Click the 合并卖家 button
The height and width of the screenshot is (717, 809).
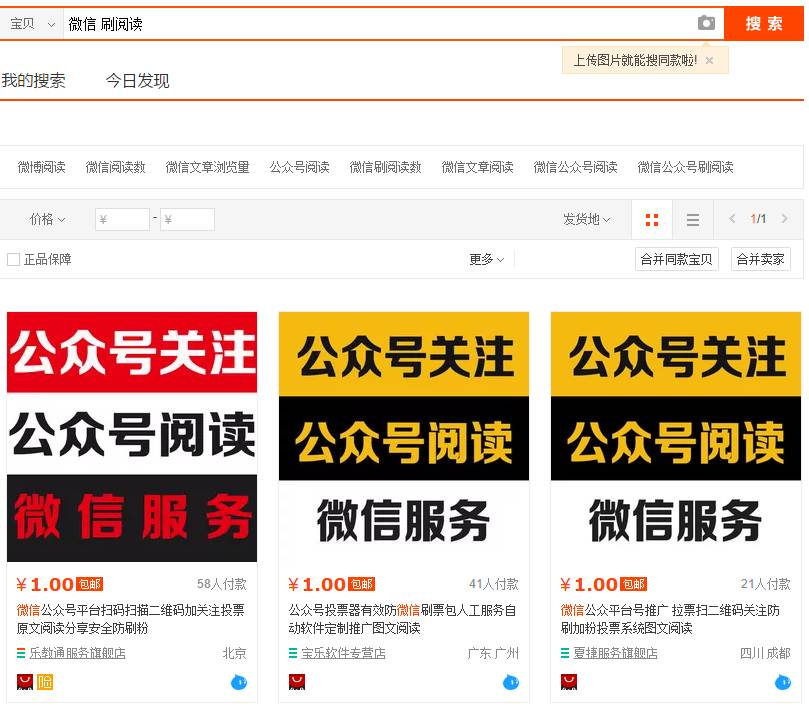761,259
